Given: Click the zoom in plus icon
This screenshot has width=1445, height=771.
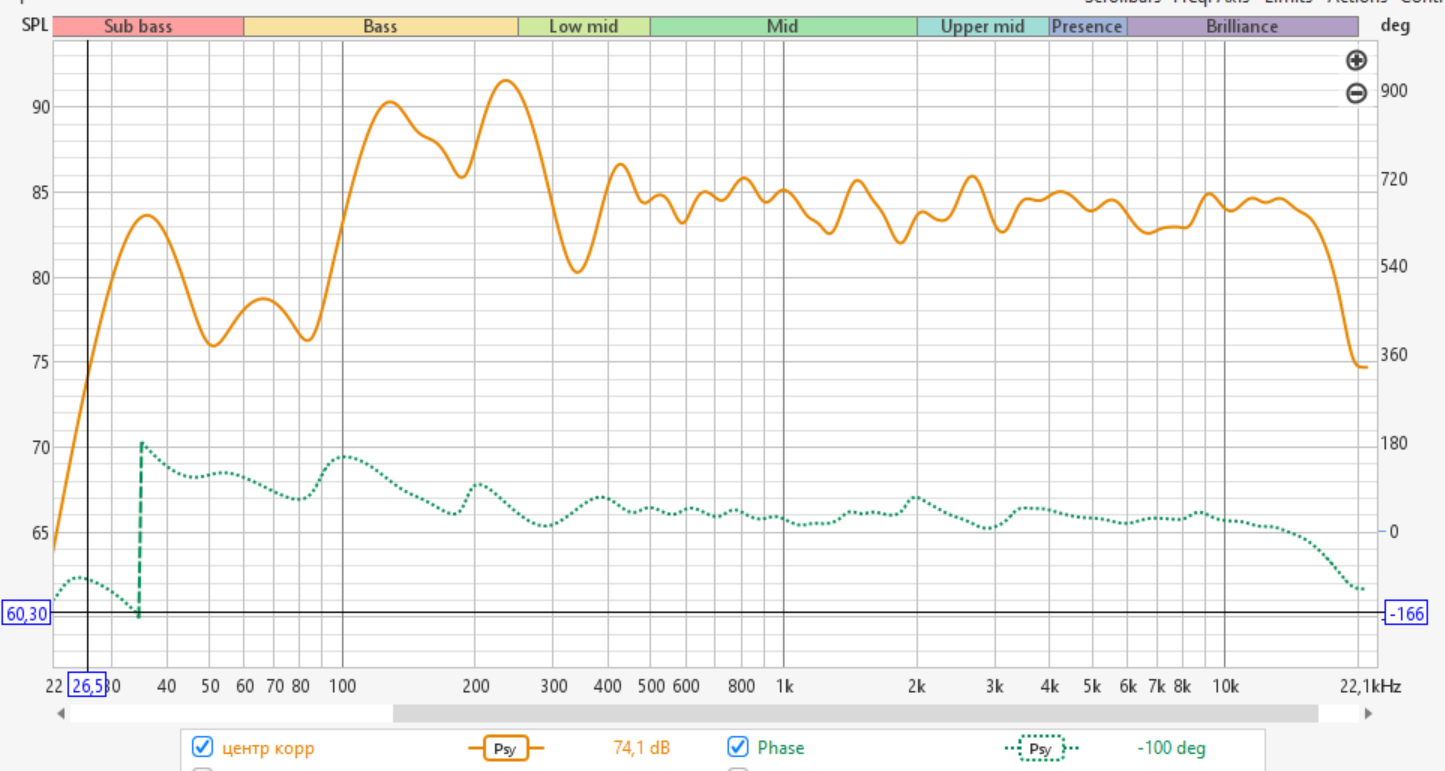Looking at the screenshot, I should point(1356,61).
